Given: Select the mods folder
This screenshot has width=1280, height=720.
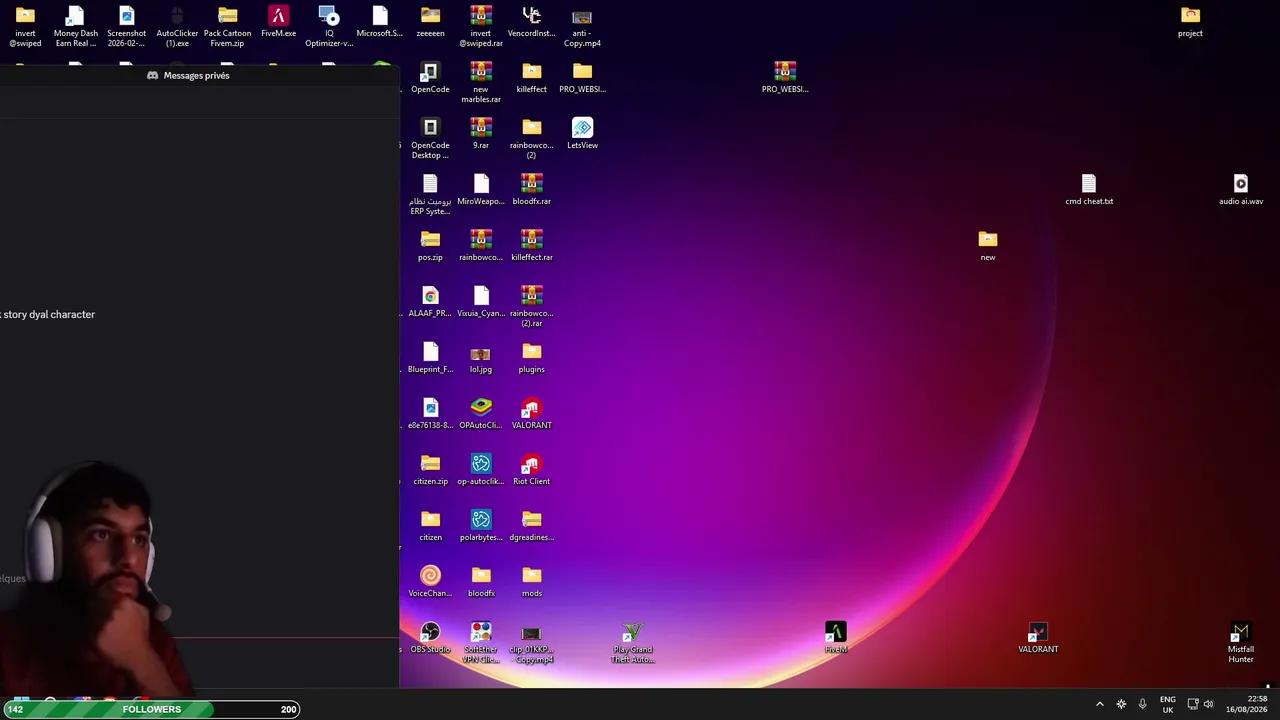Looking at the screenshot, I should pos(531,582).
